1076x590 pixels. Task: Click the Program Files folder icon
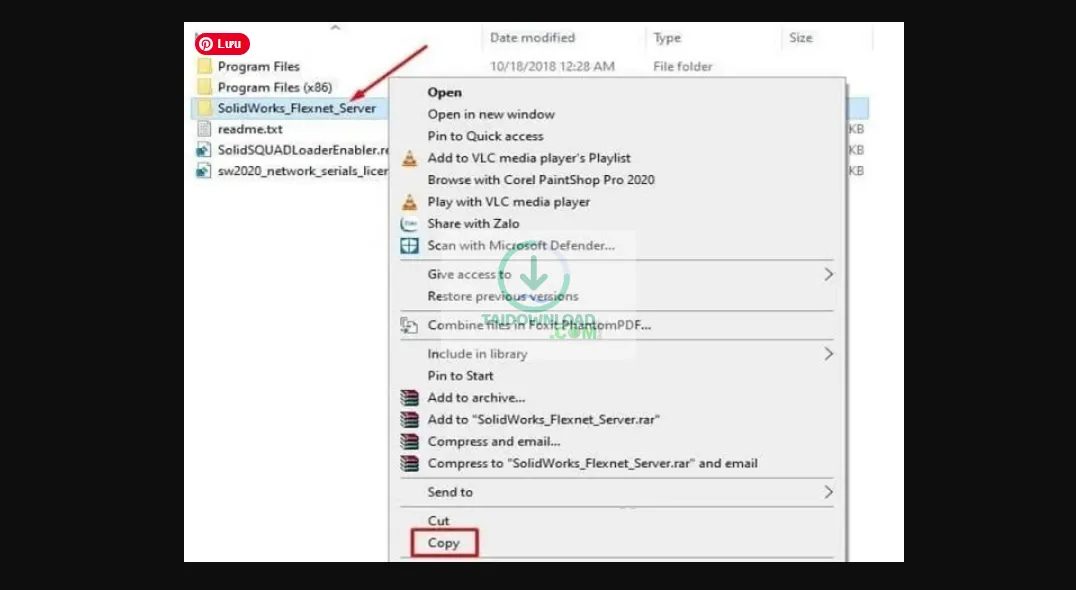[x=205, y=66]
